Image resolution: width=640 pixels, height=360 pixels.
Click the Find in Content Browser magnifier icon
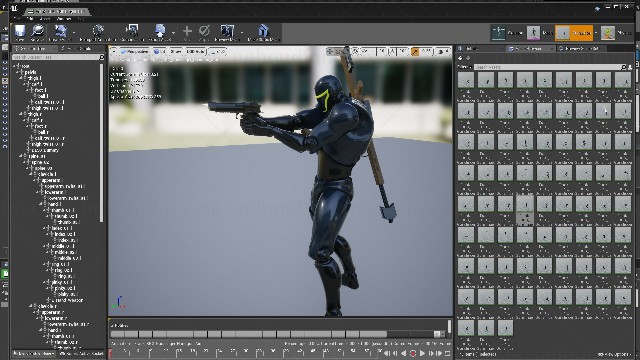point(38,31)
